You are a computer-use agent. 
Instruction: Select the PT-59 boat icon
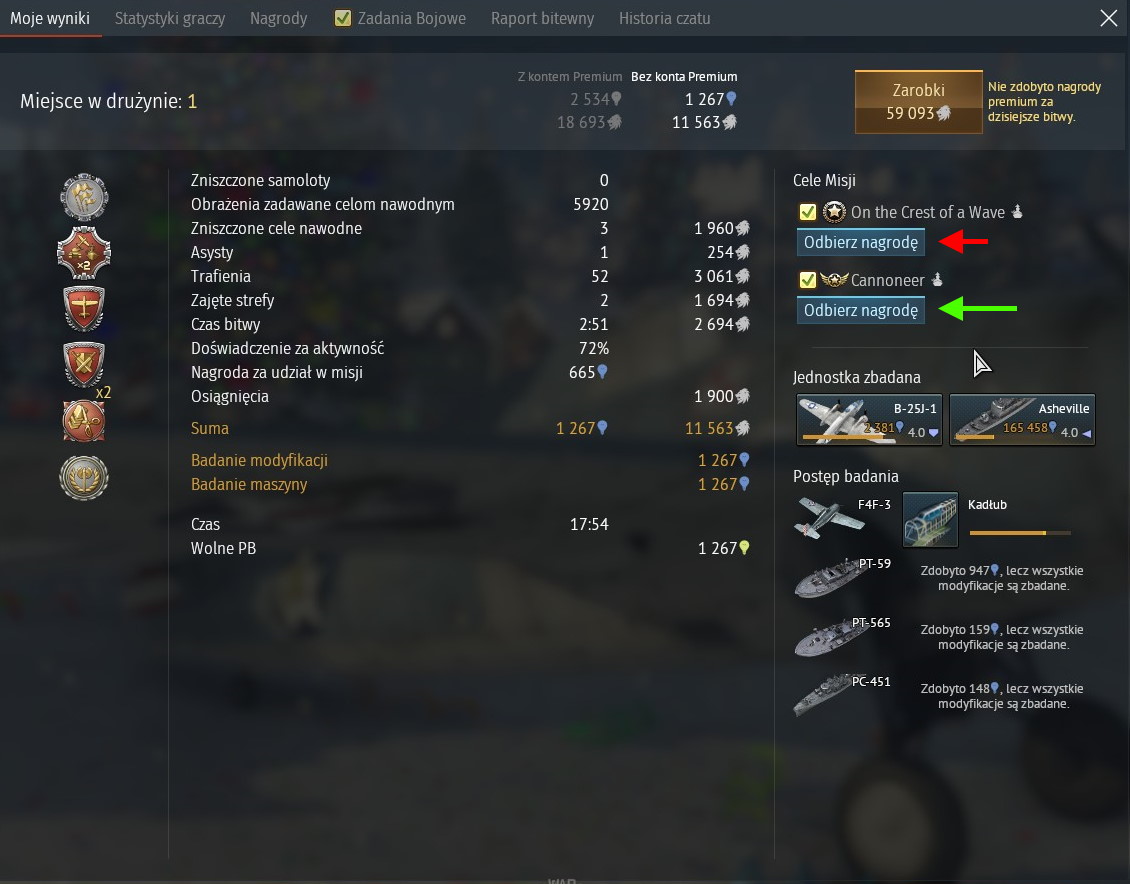click(829, 577)
